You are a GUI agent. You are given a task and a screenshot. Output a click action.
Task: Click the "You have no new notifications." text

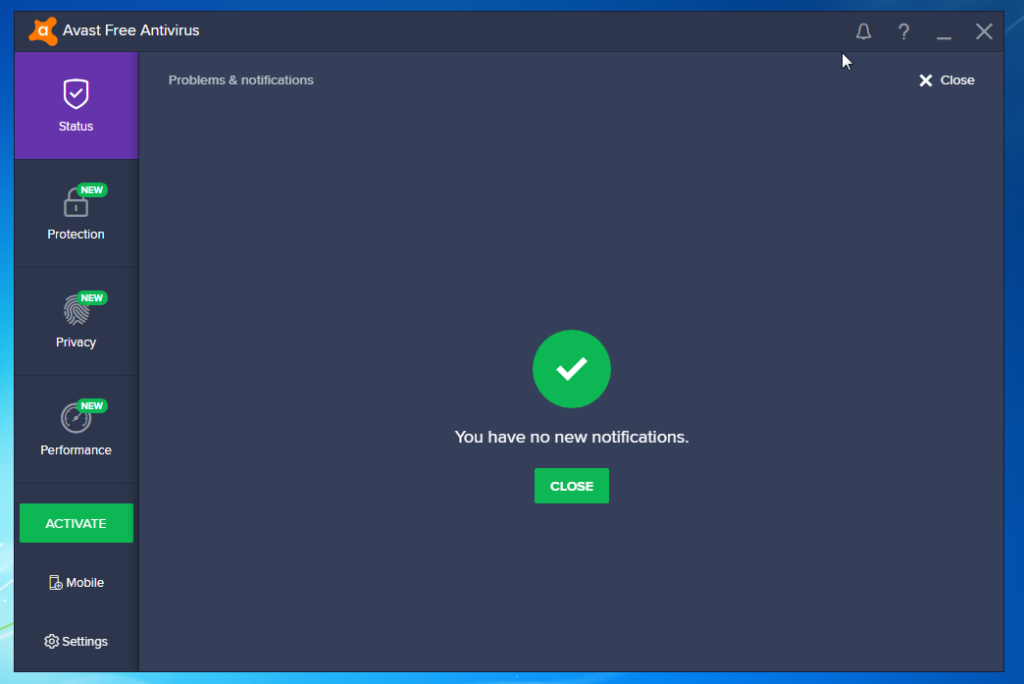coord(571,437)
